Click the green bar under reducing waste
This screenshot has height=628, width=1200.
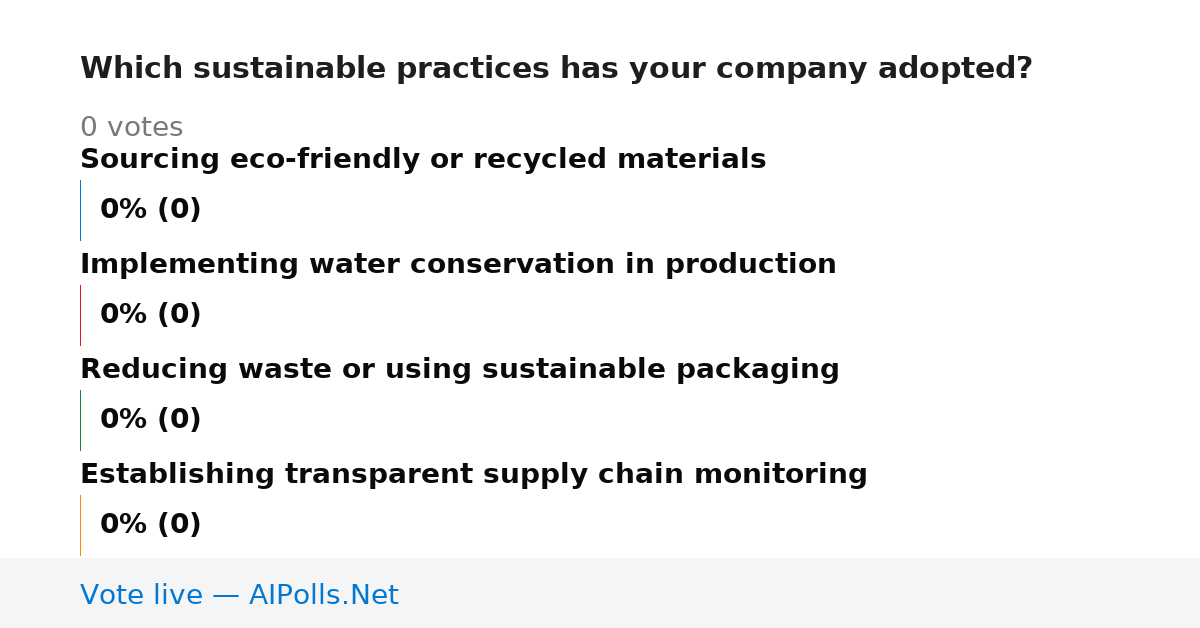(x=80, y=420)
